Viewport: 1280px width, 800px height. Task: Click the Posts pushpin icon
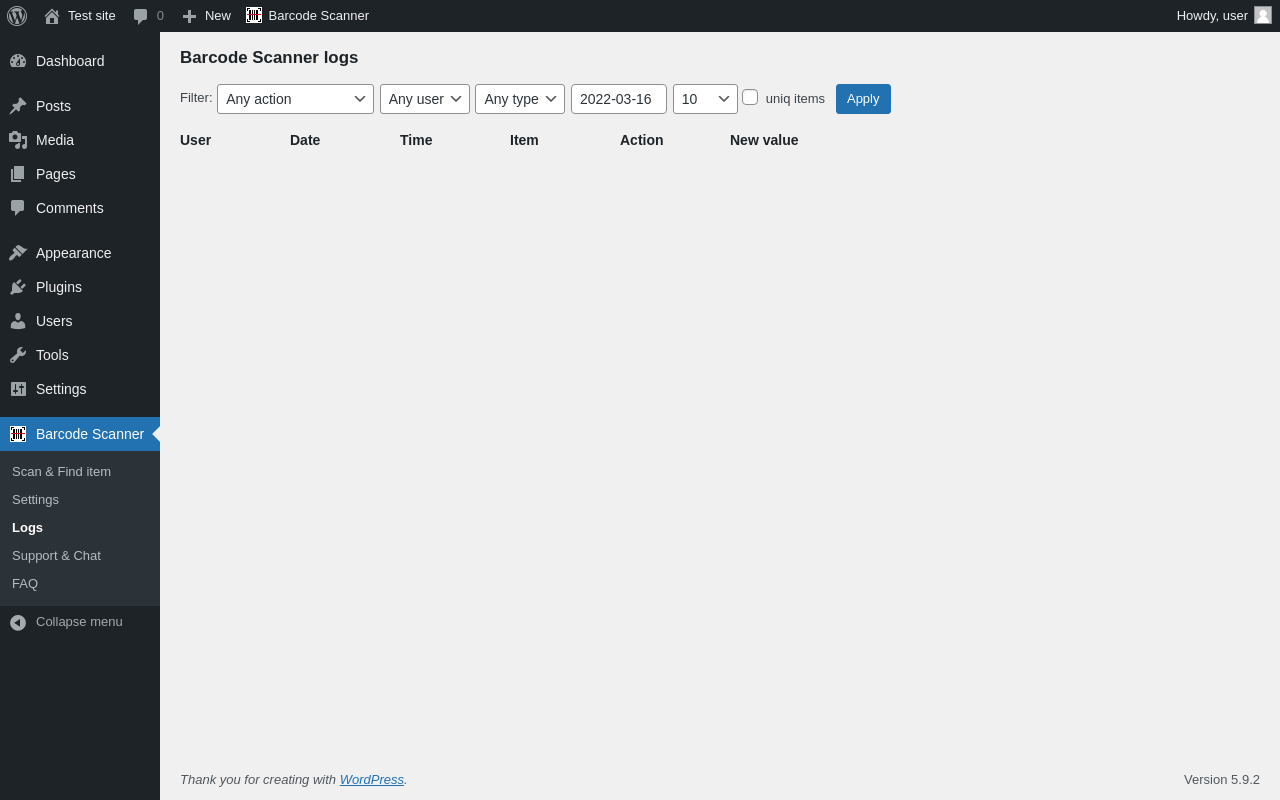click(x=18, y=106)
